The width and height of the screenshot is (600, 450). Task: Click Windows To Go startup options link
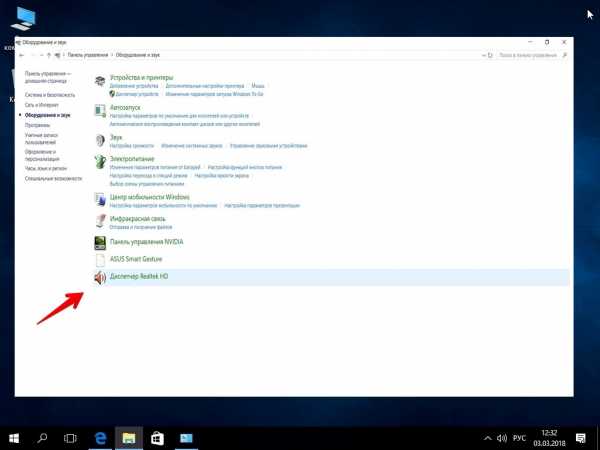(214, 94)
